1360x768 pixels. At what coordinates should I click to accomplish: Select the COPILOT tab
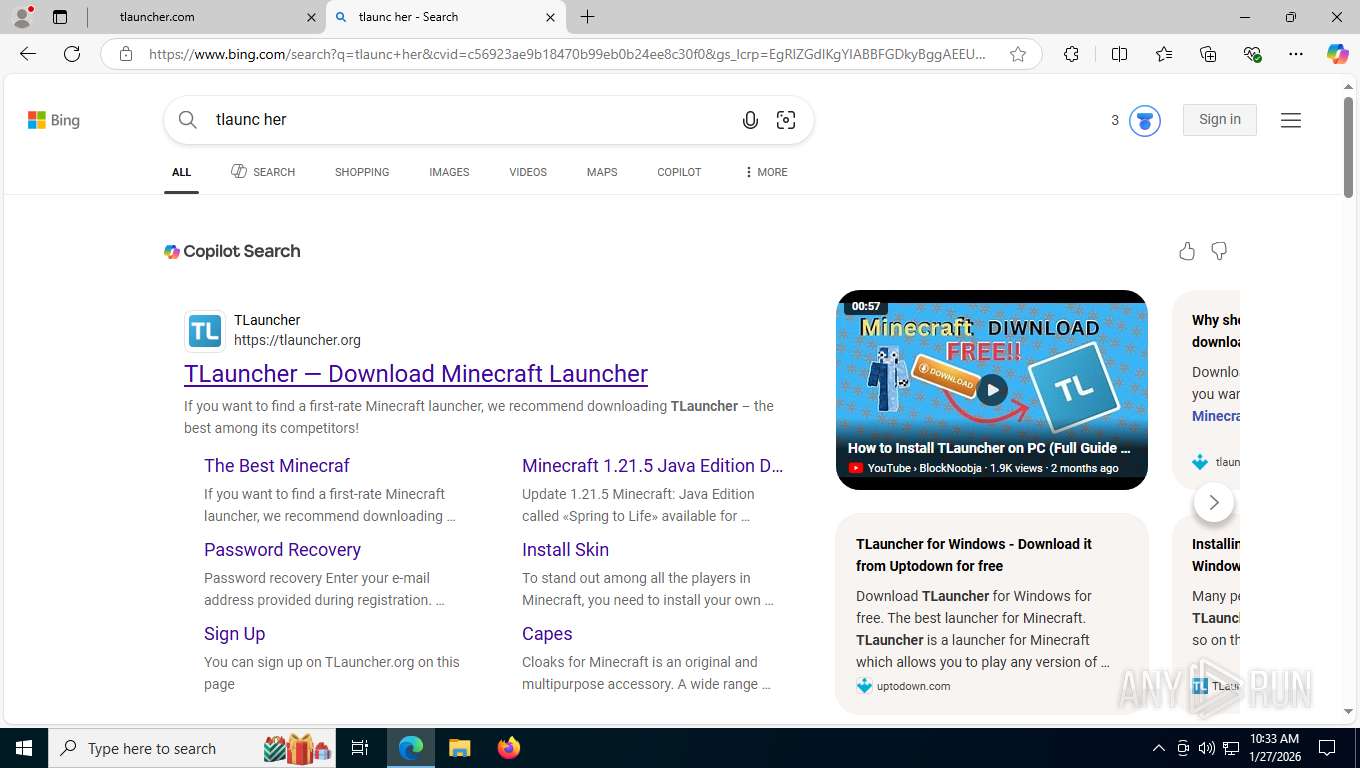(x=679, y=172)
